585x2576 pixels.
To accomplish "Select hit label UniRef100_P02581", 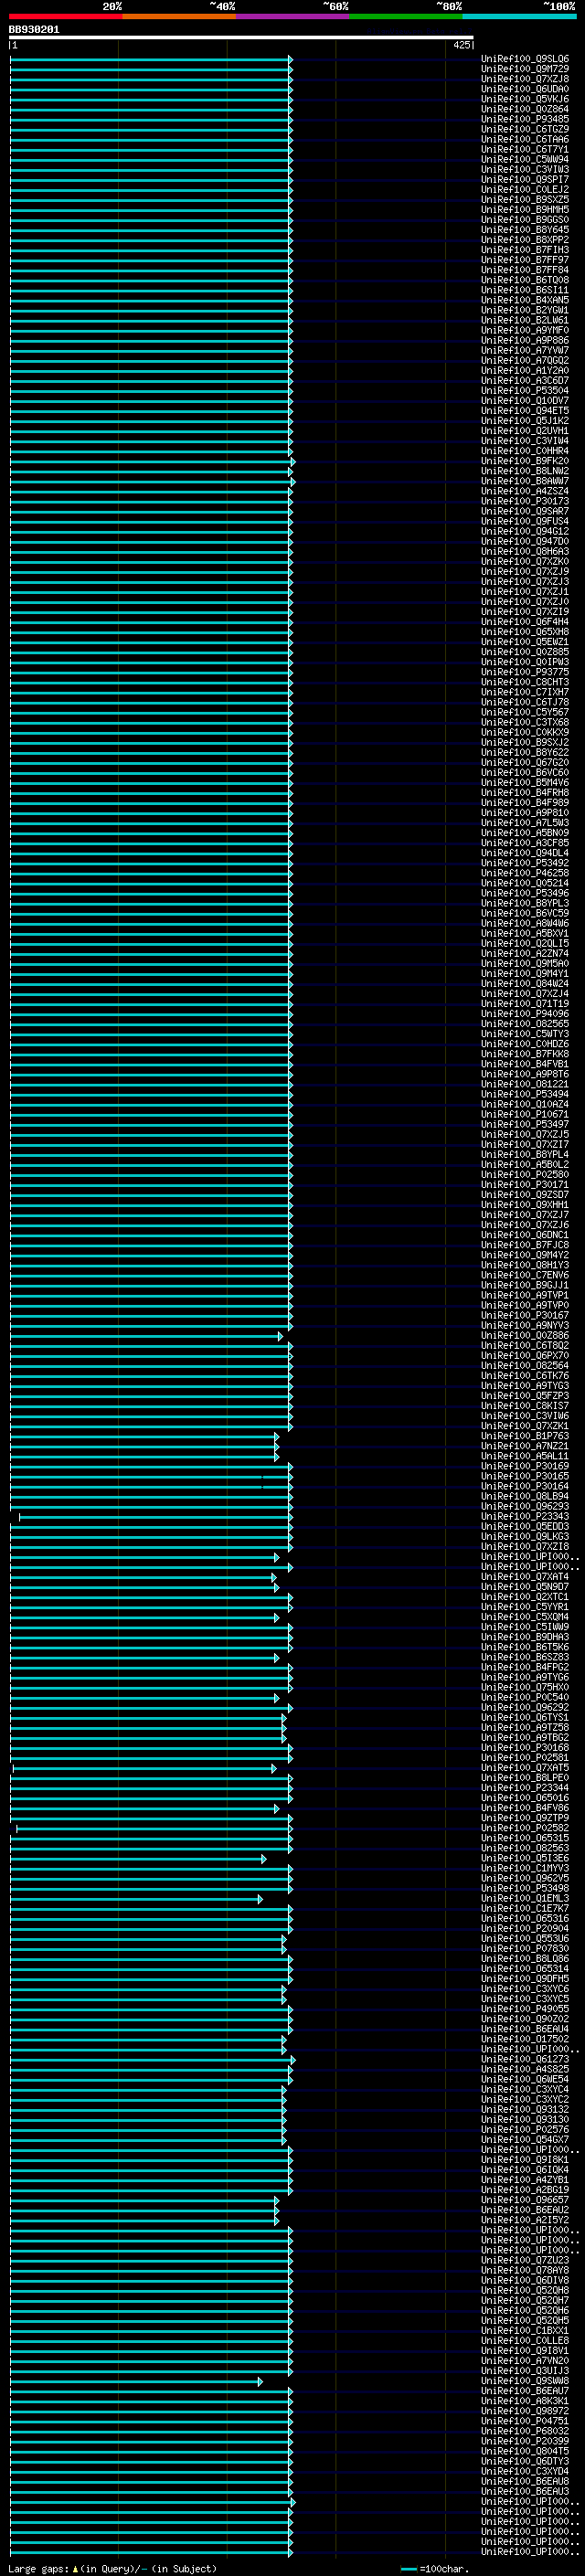I will click(x=525, y=1758).
